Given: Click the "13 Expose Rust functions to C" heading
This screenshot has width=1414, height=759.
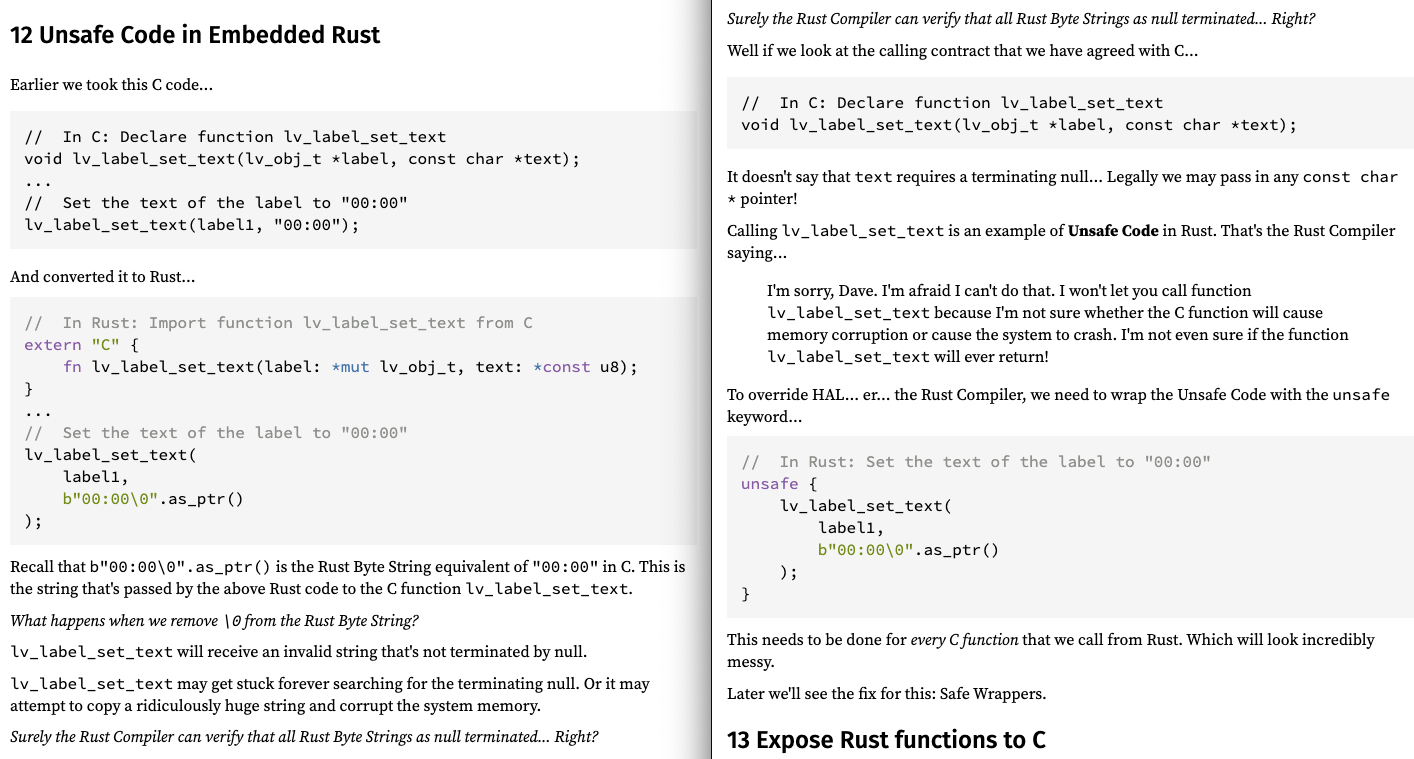Looking at the screenshot, I should coord(886,740).
